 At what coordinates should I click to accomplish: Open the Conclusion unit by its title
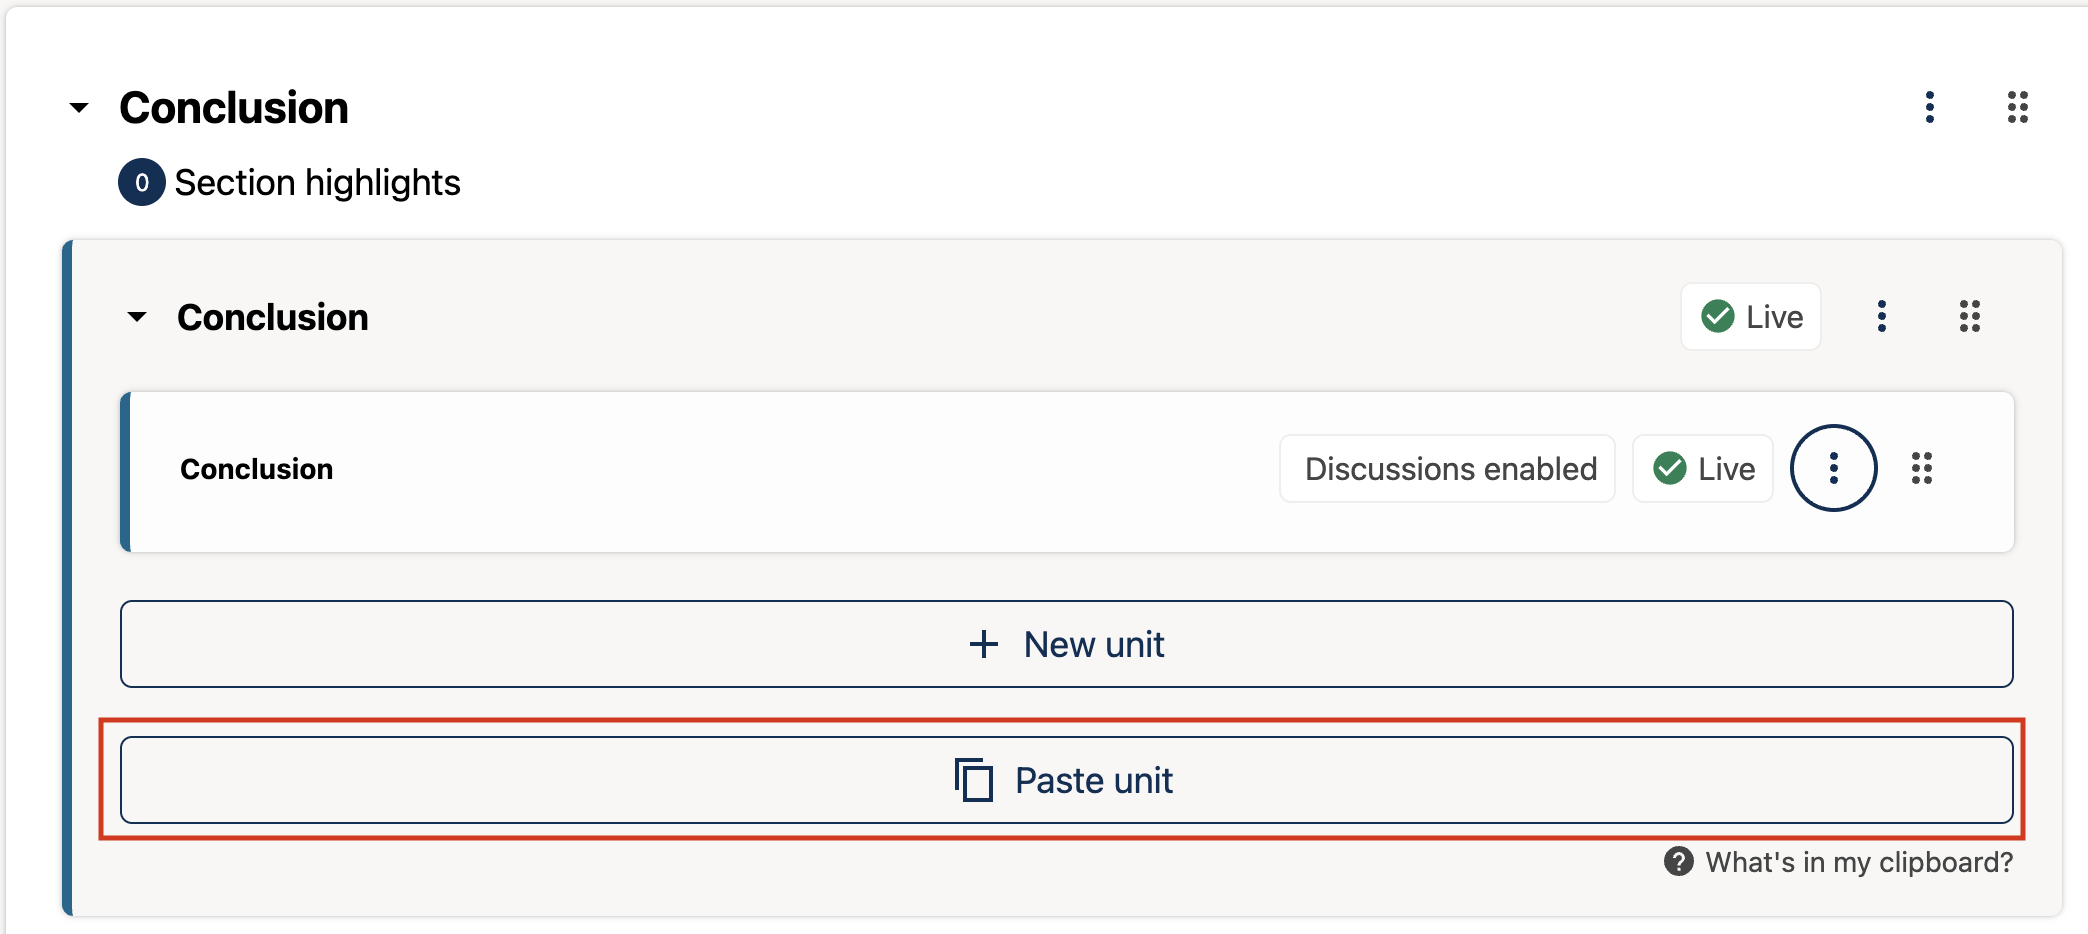256,468
